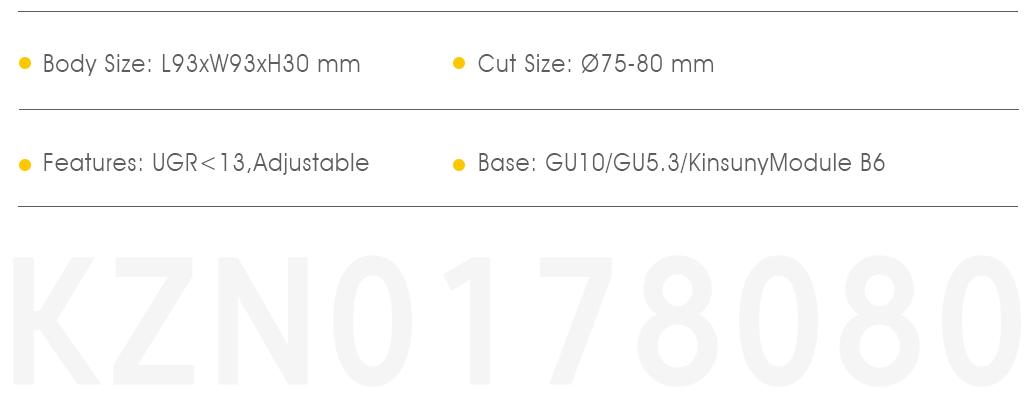Click the yellow bullet beside Base
1034x418 pixels.
[459, 165]
